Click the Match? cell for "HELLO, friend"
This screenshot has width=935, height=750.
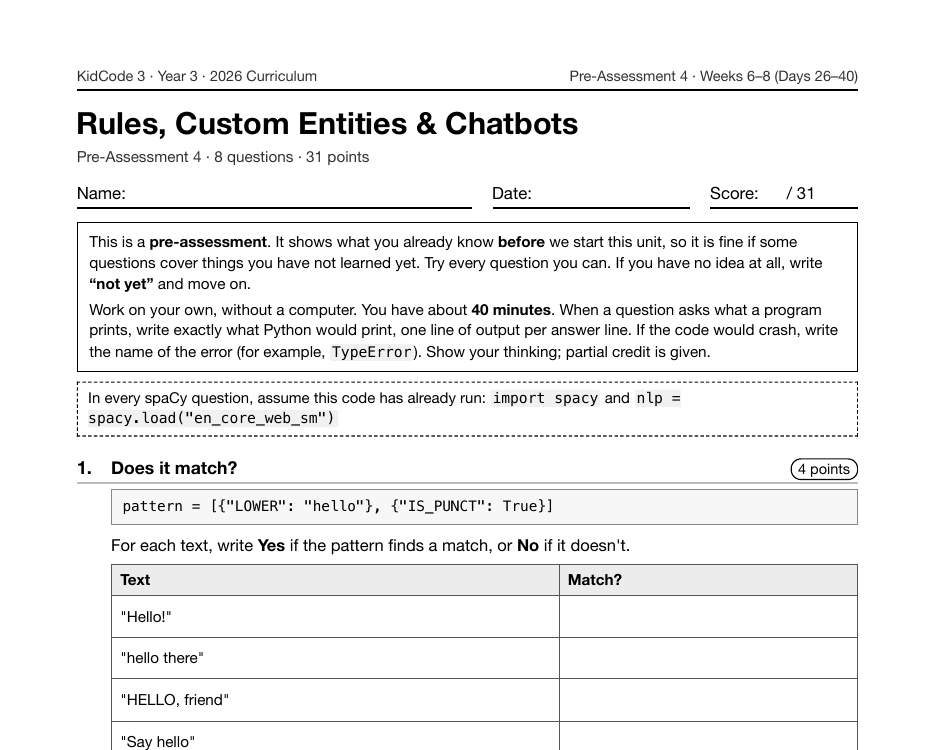[708, 700]
